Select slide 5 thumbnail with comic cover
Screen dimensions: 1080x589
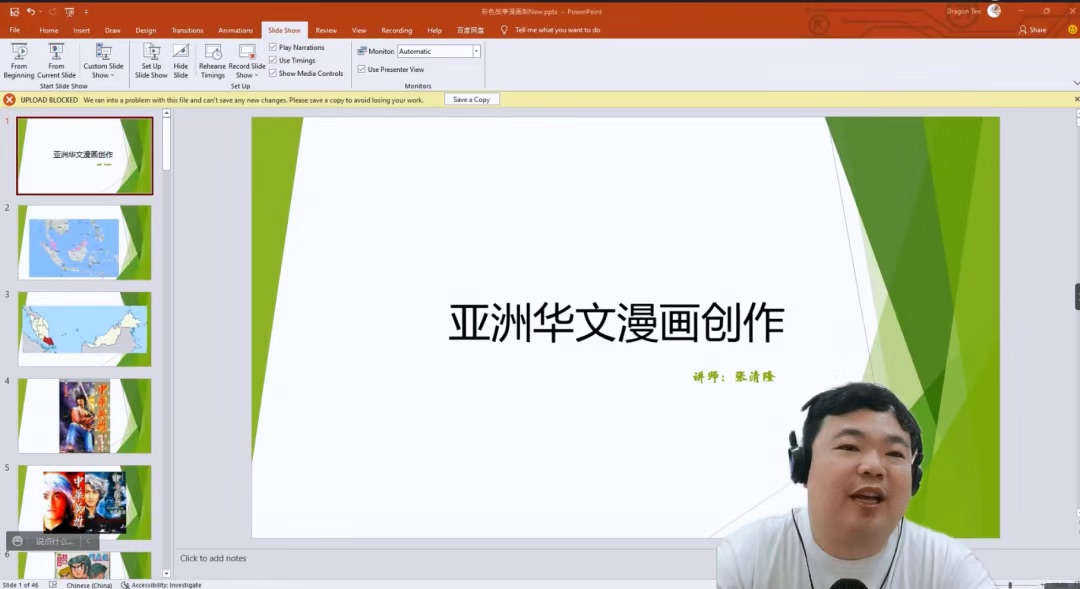point(85,503)
